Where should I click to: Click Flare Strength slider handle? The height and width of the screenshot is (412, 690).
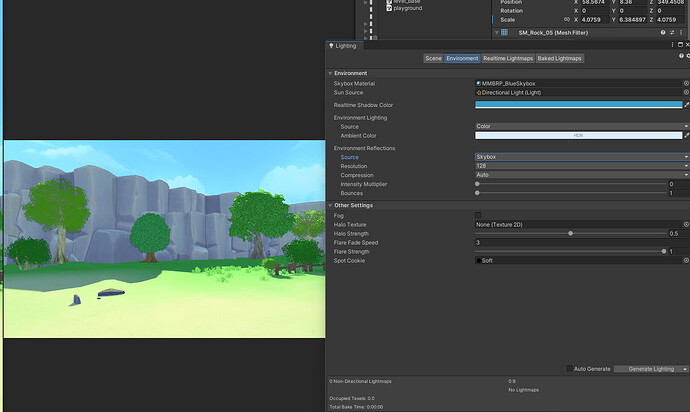(664, 251)
